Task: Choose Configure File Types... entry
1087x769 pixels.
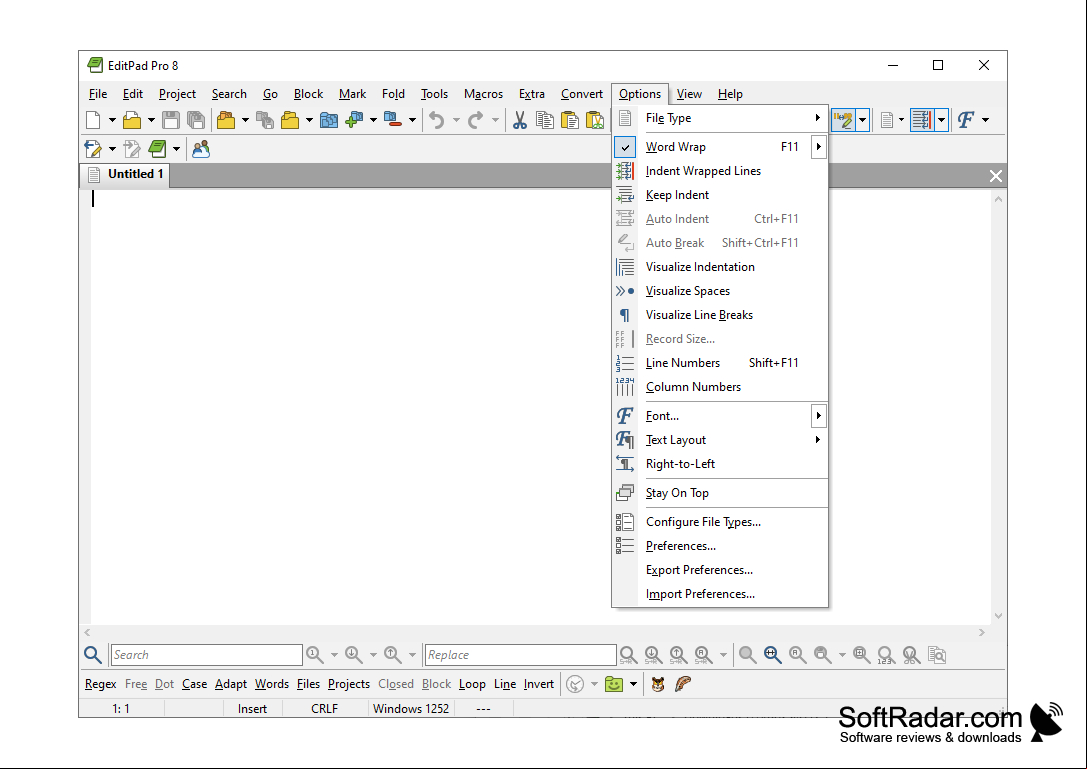Action: [720, 522]
